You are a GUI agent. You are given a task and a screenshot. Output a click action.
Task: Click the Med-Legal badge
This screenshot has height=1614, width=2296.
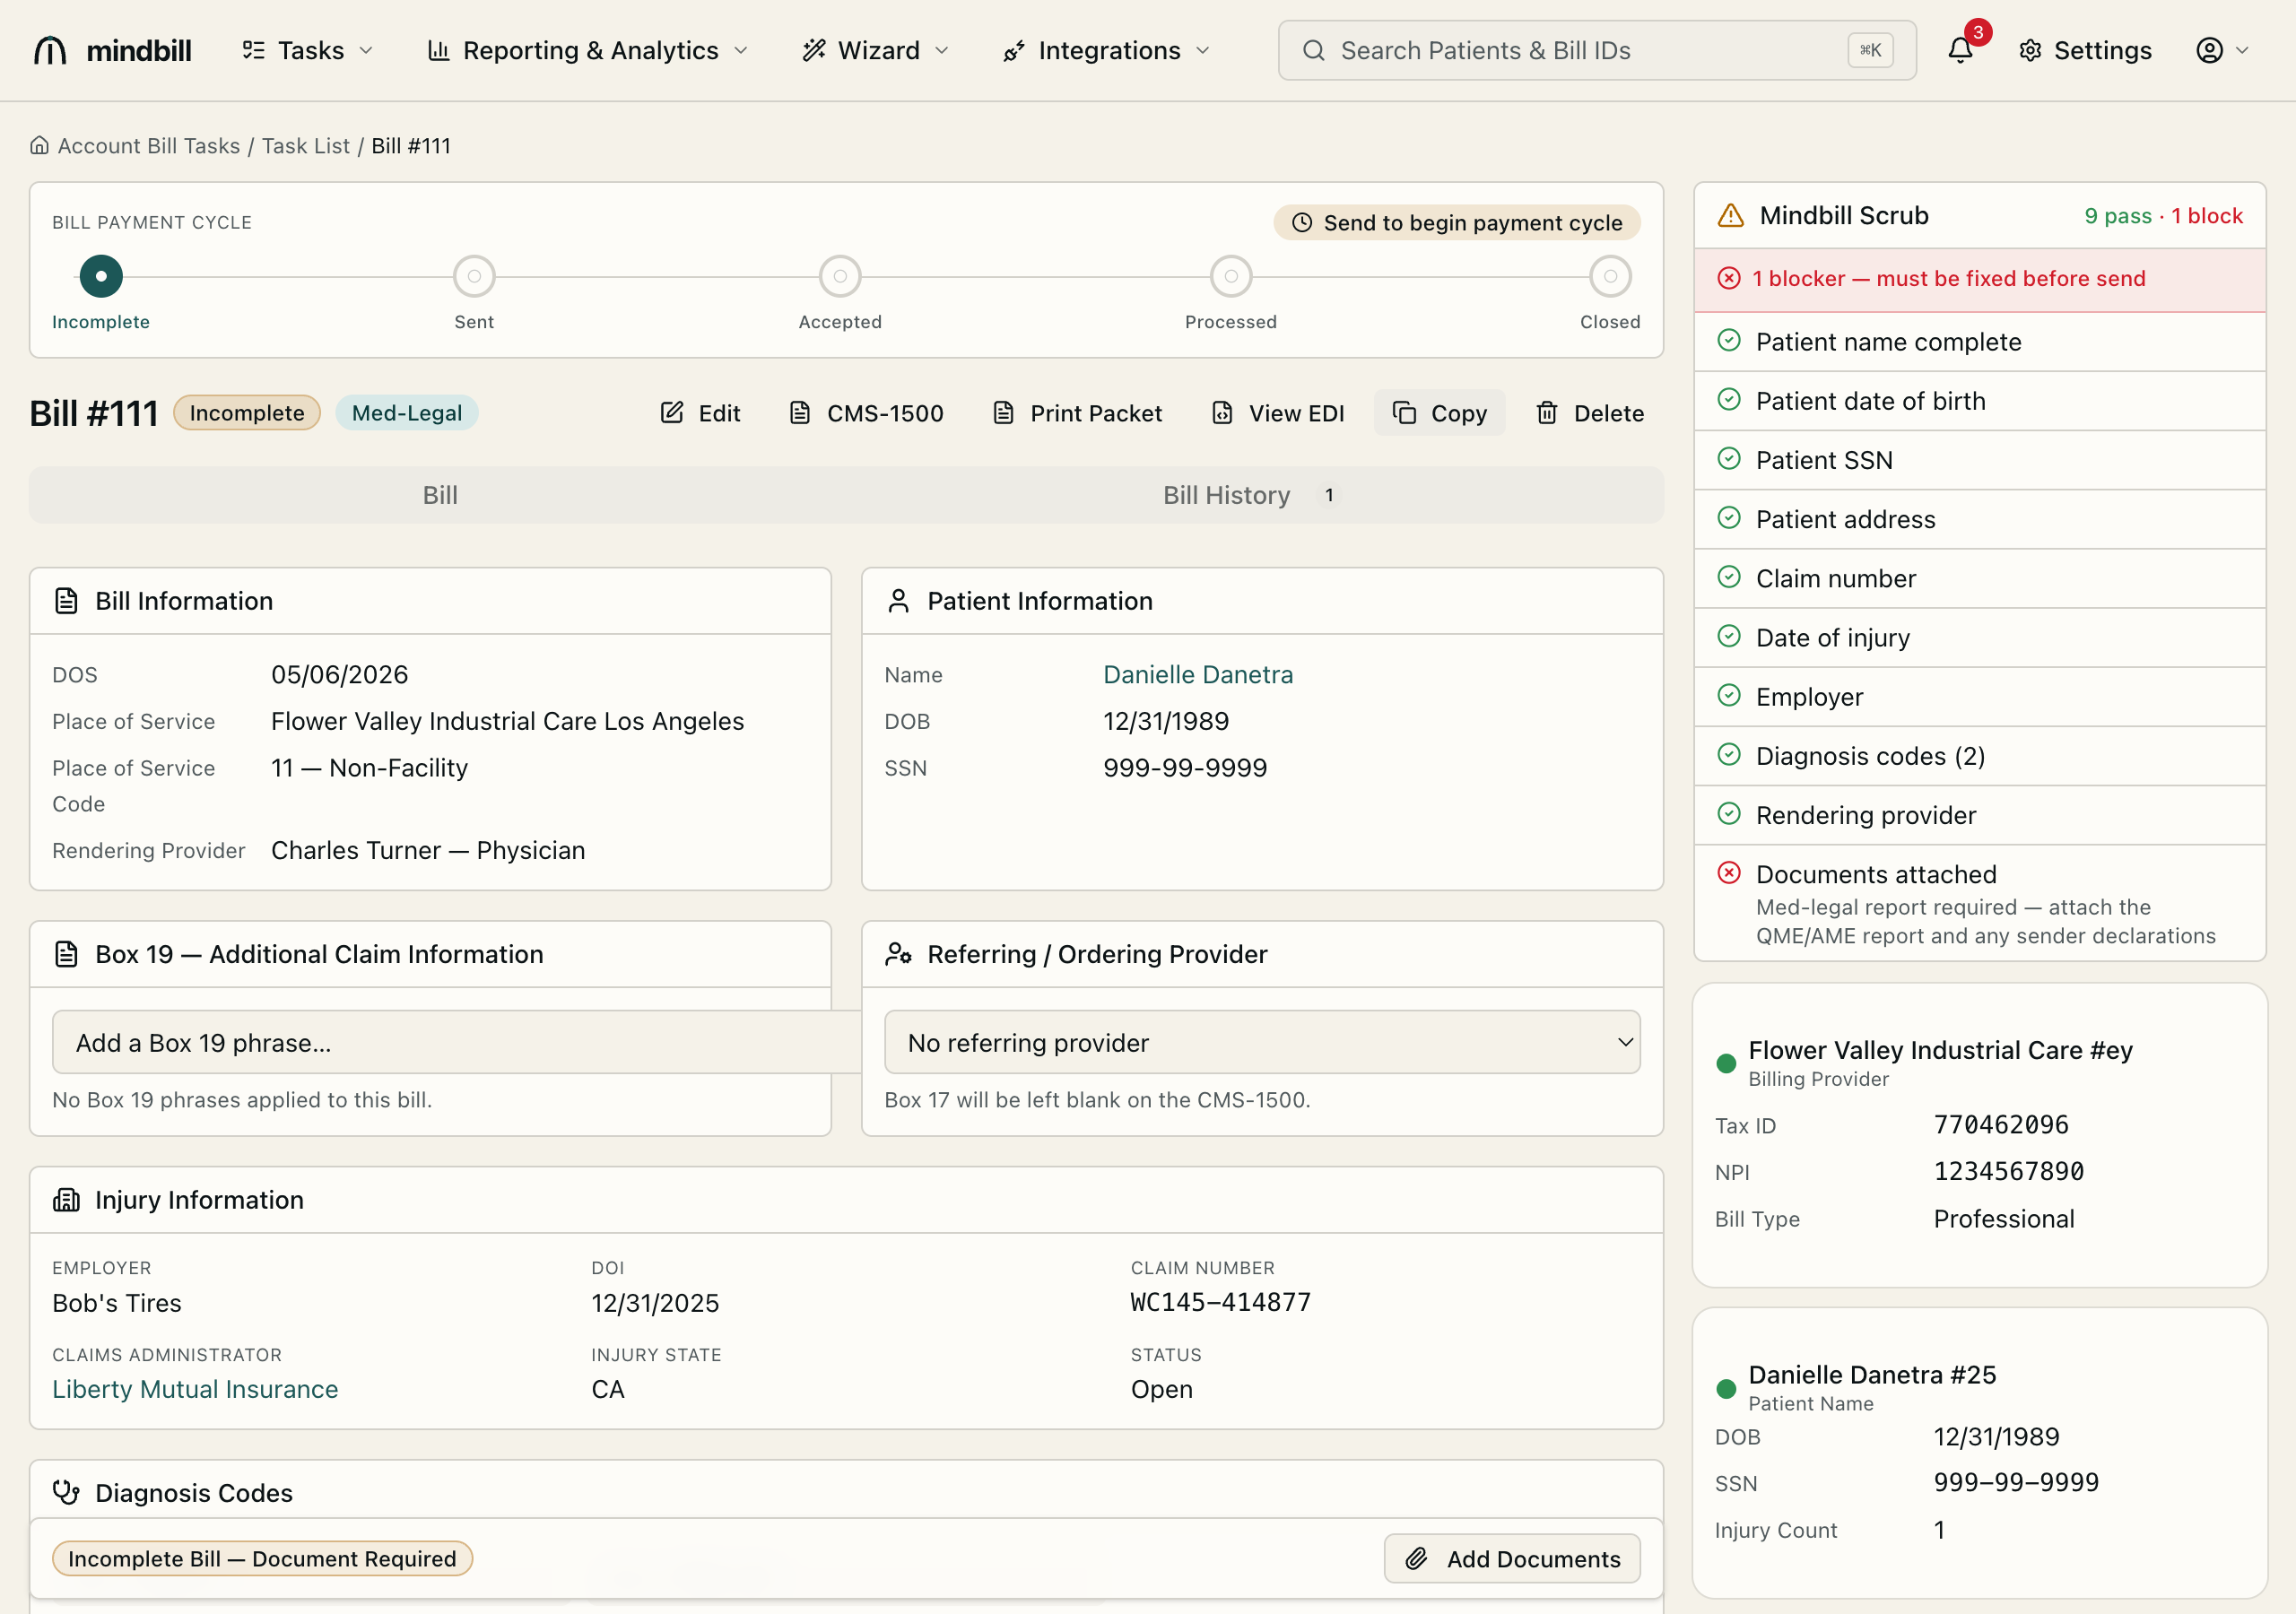click(407, 412)
